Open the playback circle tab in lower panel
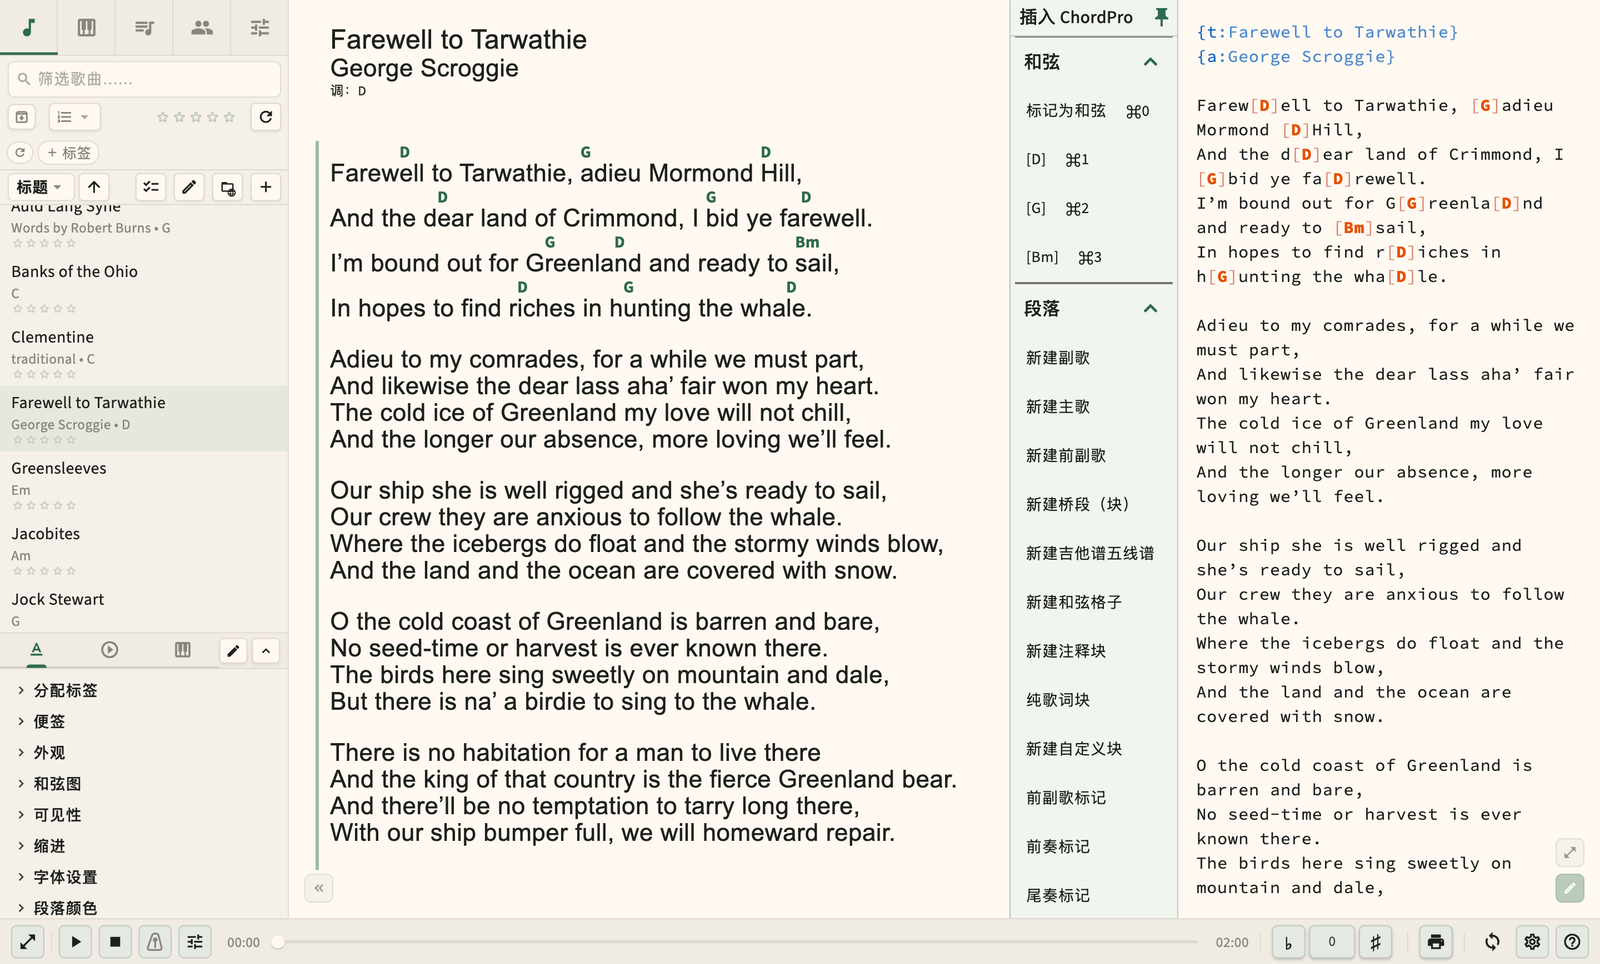 tap(110, 650)
